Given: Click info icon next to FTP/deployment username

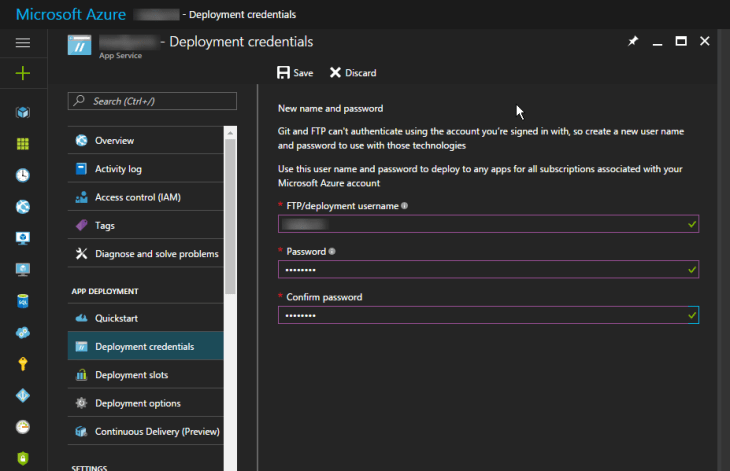Looking at the screenshot, I should tap(405, 206).
